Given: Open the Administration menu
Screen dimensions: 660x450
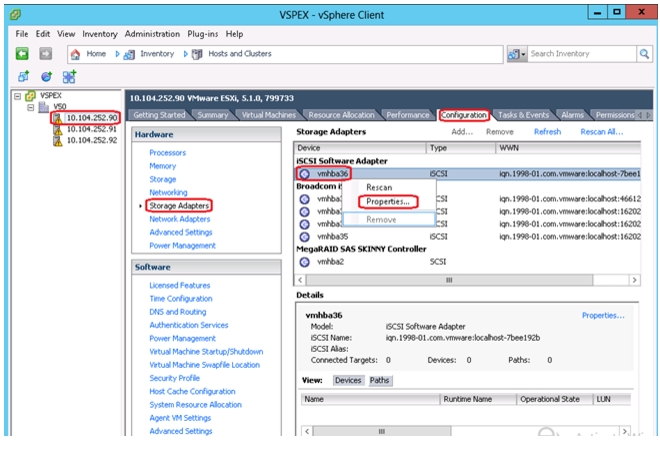Looking at the screenshot, I should click(152, 34).
